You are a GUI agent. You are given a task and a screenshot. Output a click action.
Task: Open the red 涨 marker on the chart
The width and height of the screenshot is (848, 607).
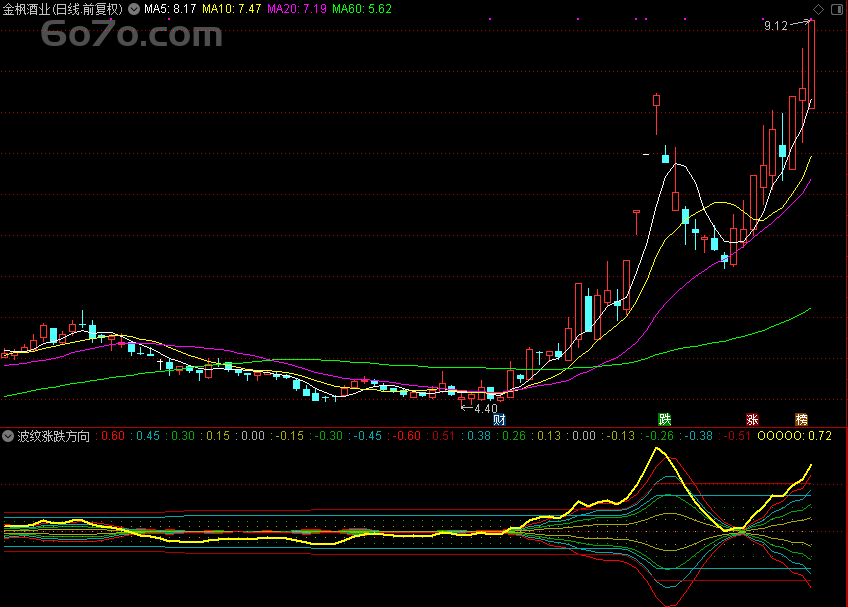752,419
